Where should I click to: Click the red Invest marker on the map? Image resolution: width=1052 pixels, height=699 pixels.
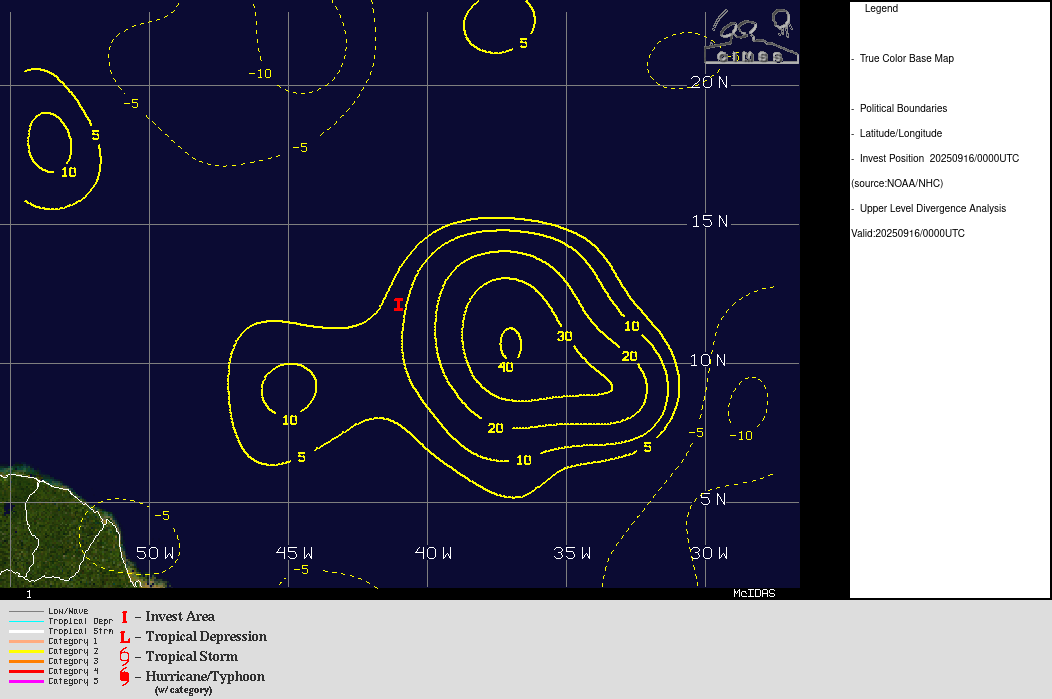399,305
